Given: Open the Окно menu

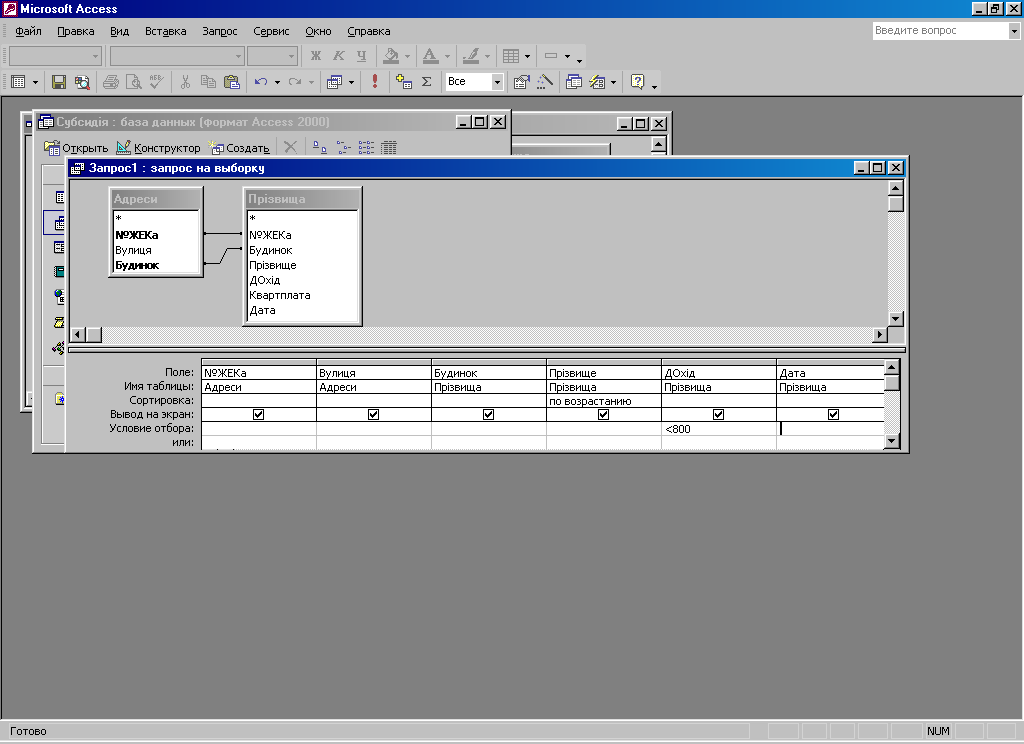Looking at the screenshot, I should 318,31.
